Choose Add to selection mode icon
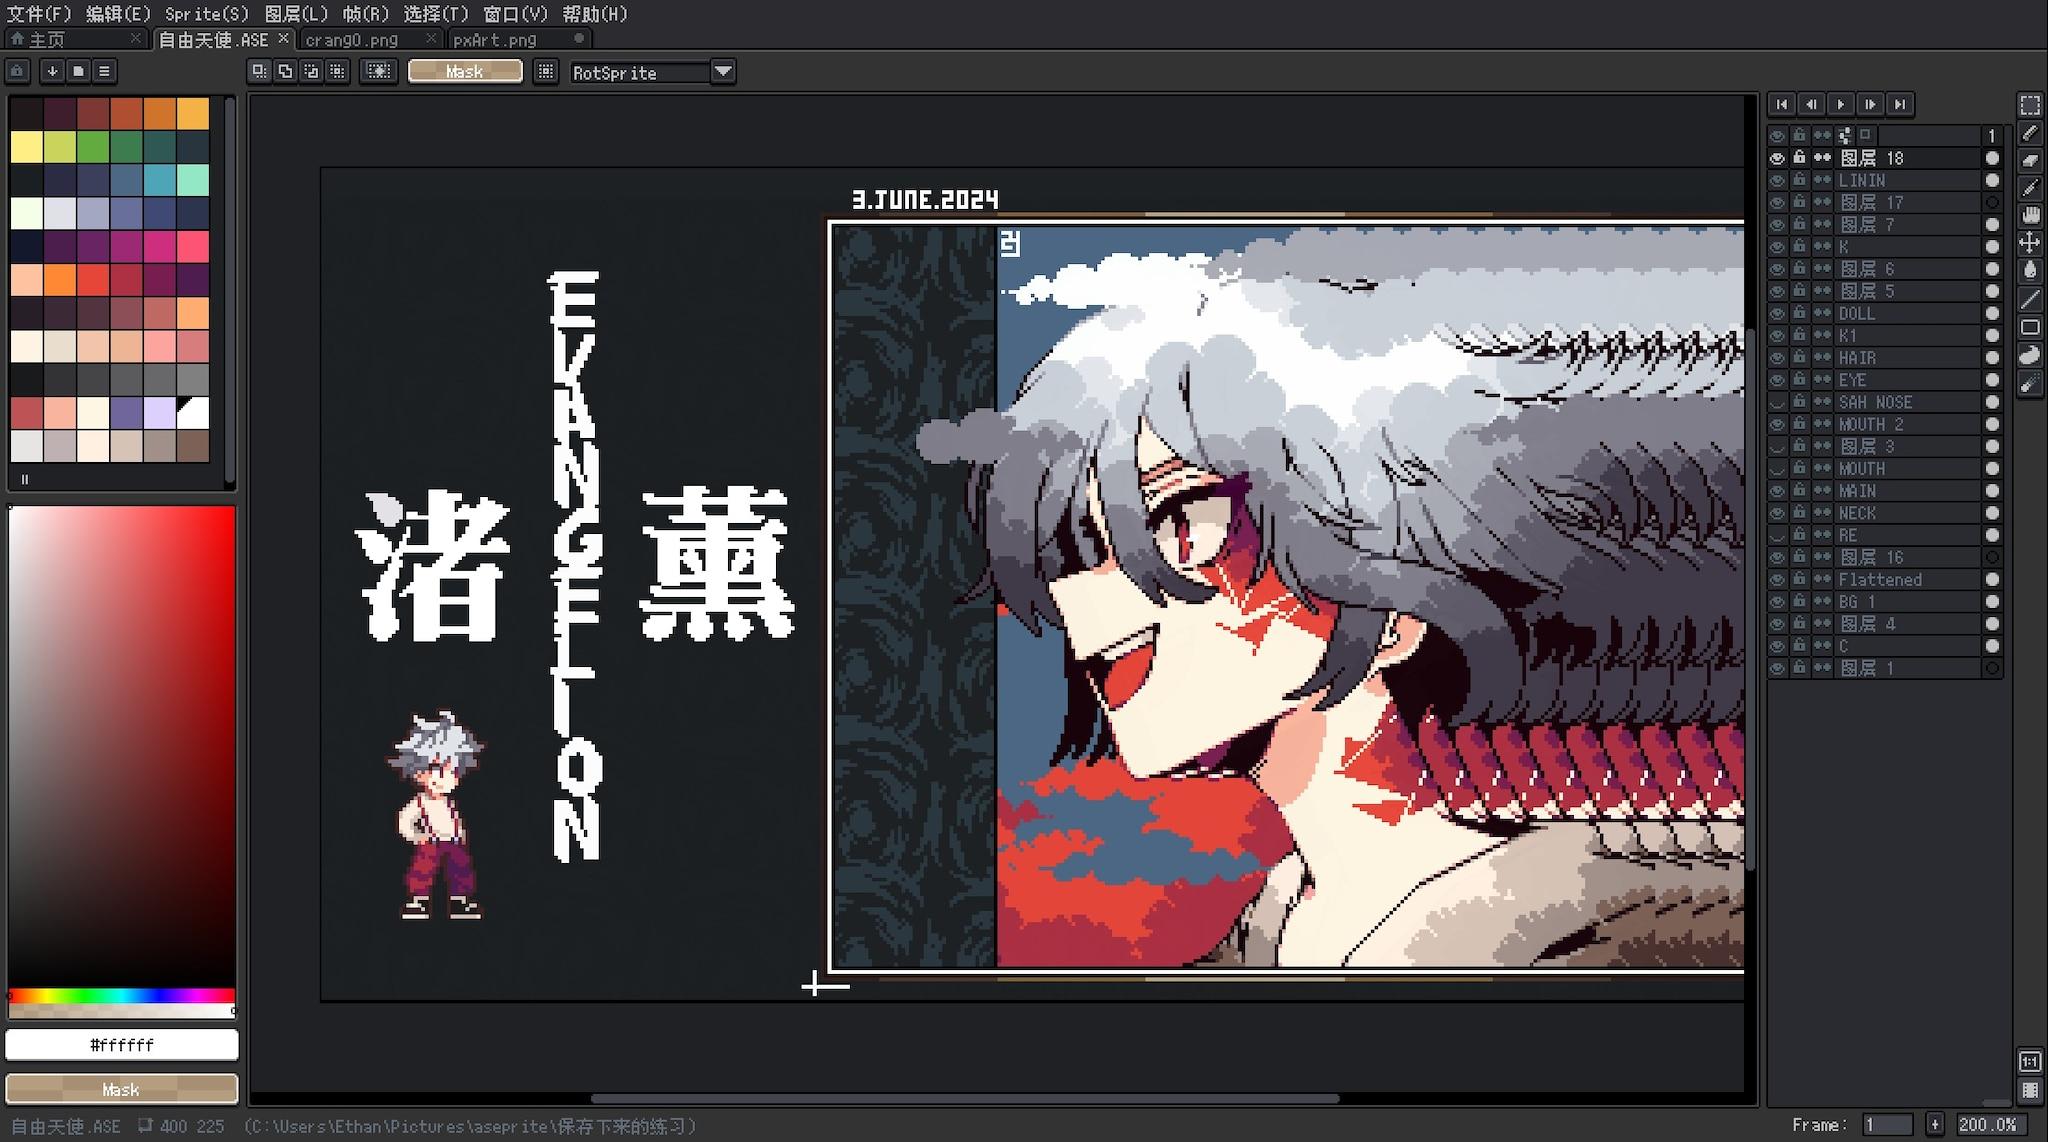The width and height of the screenshot is (2048, 1142). [x=285, y=71]
